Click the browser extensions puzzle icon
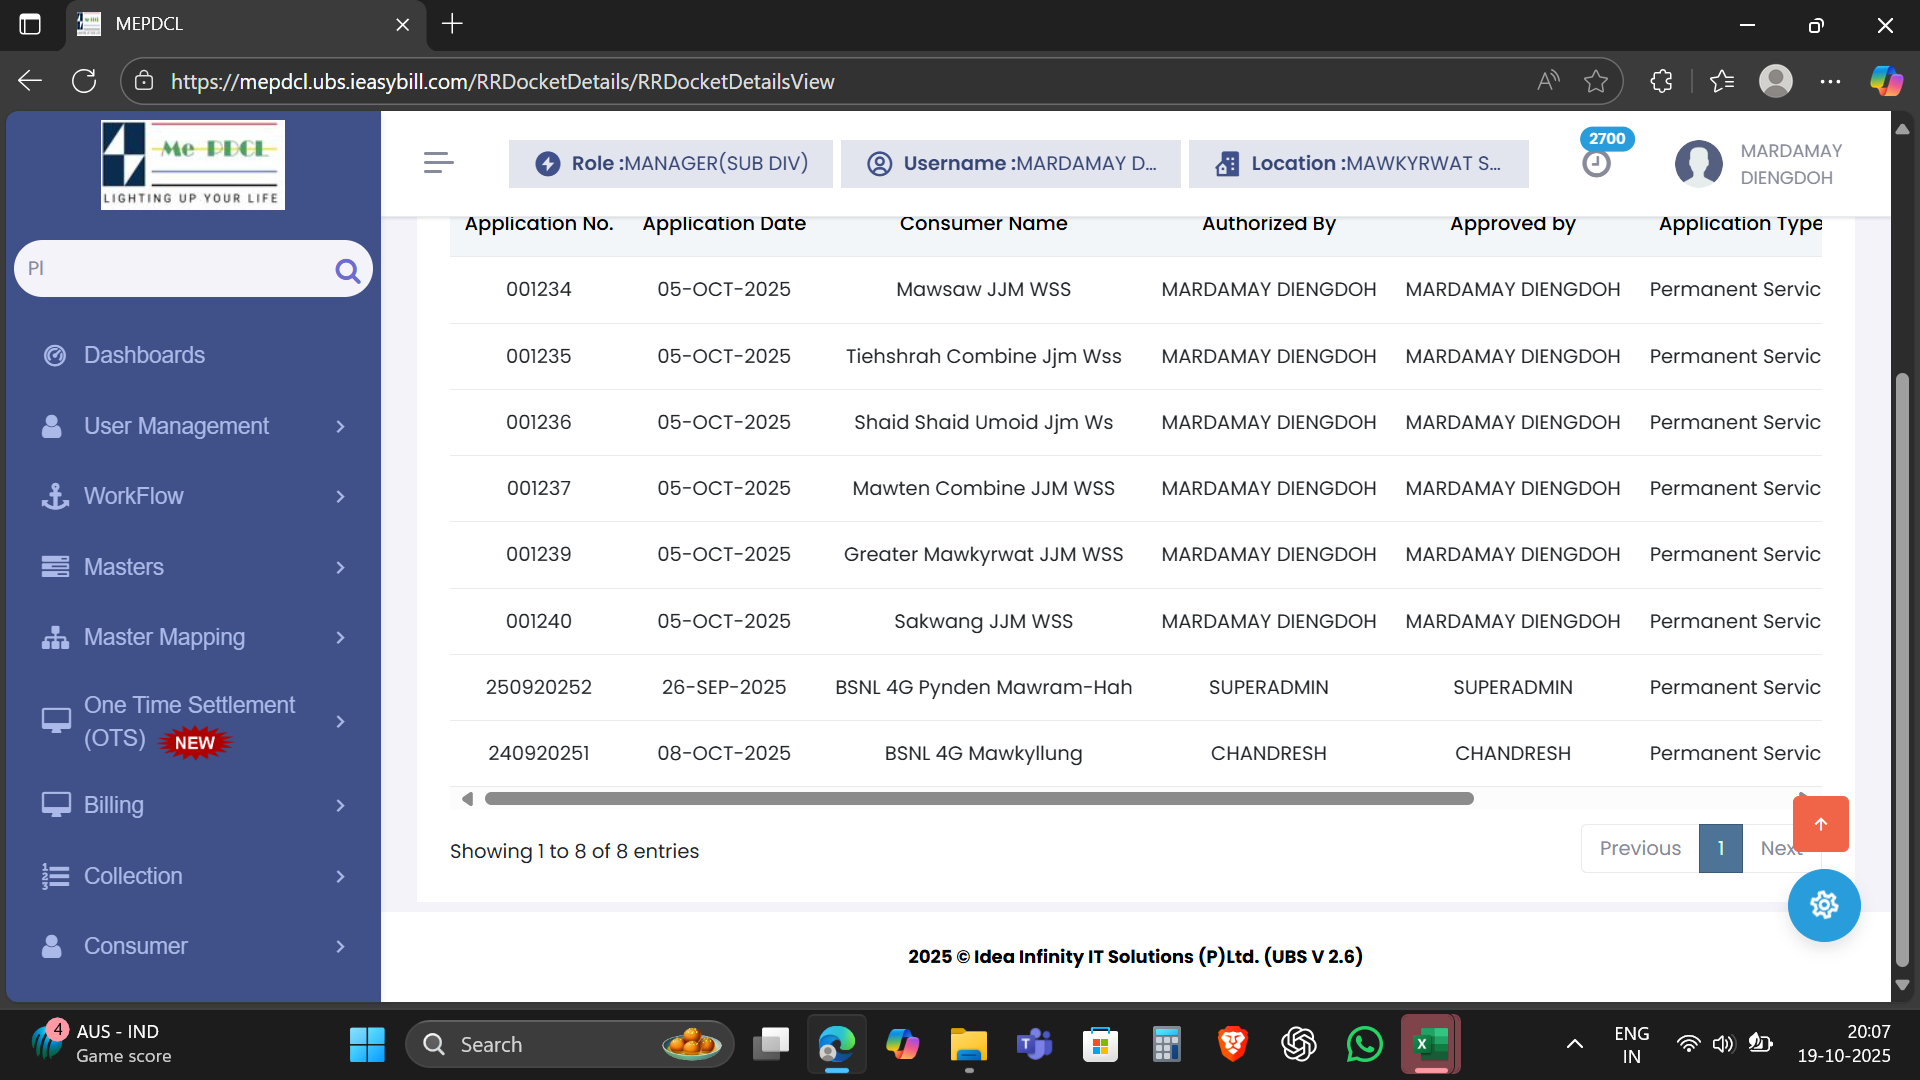 [x=1661, y=81]
